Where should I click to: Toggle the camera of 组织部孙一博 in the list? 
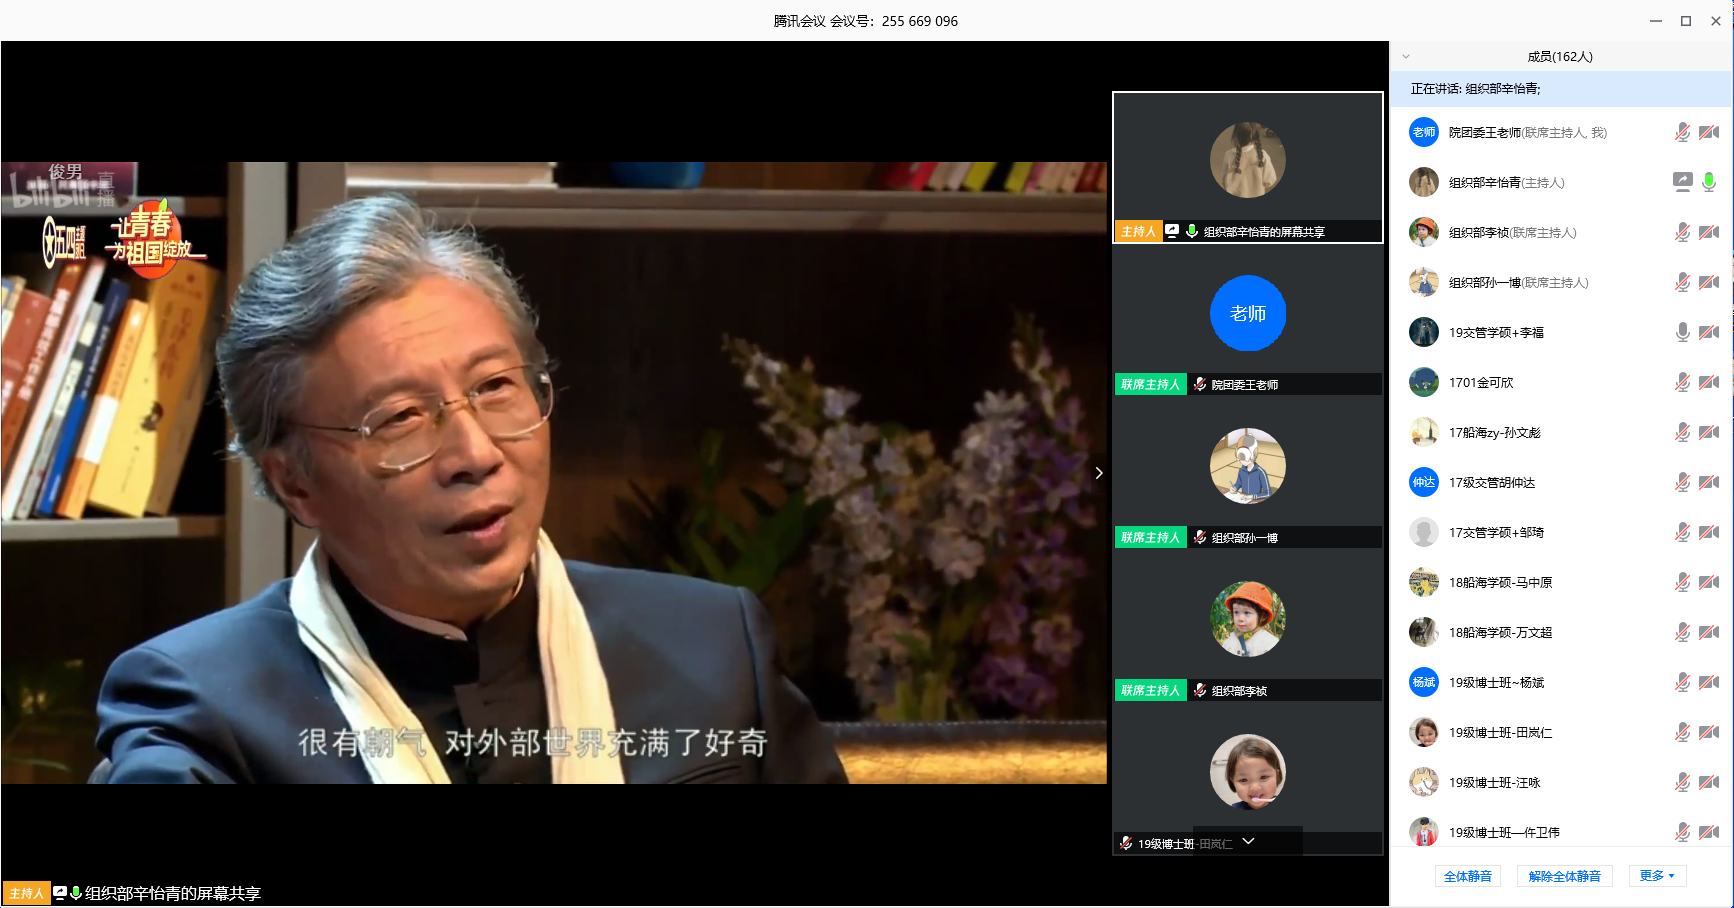[x=1709, y=282]
